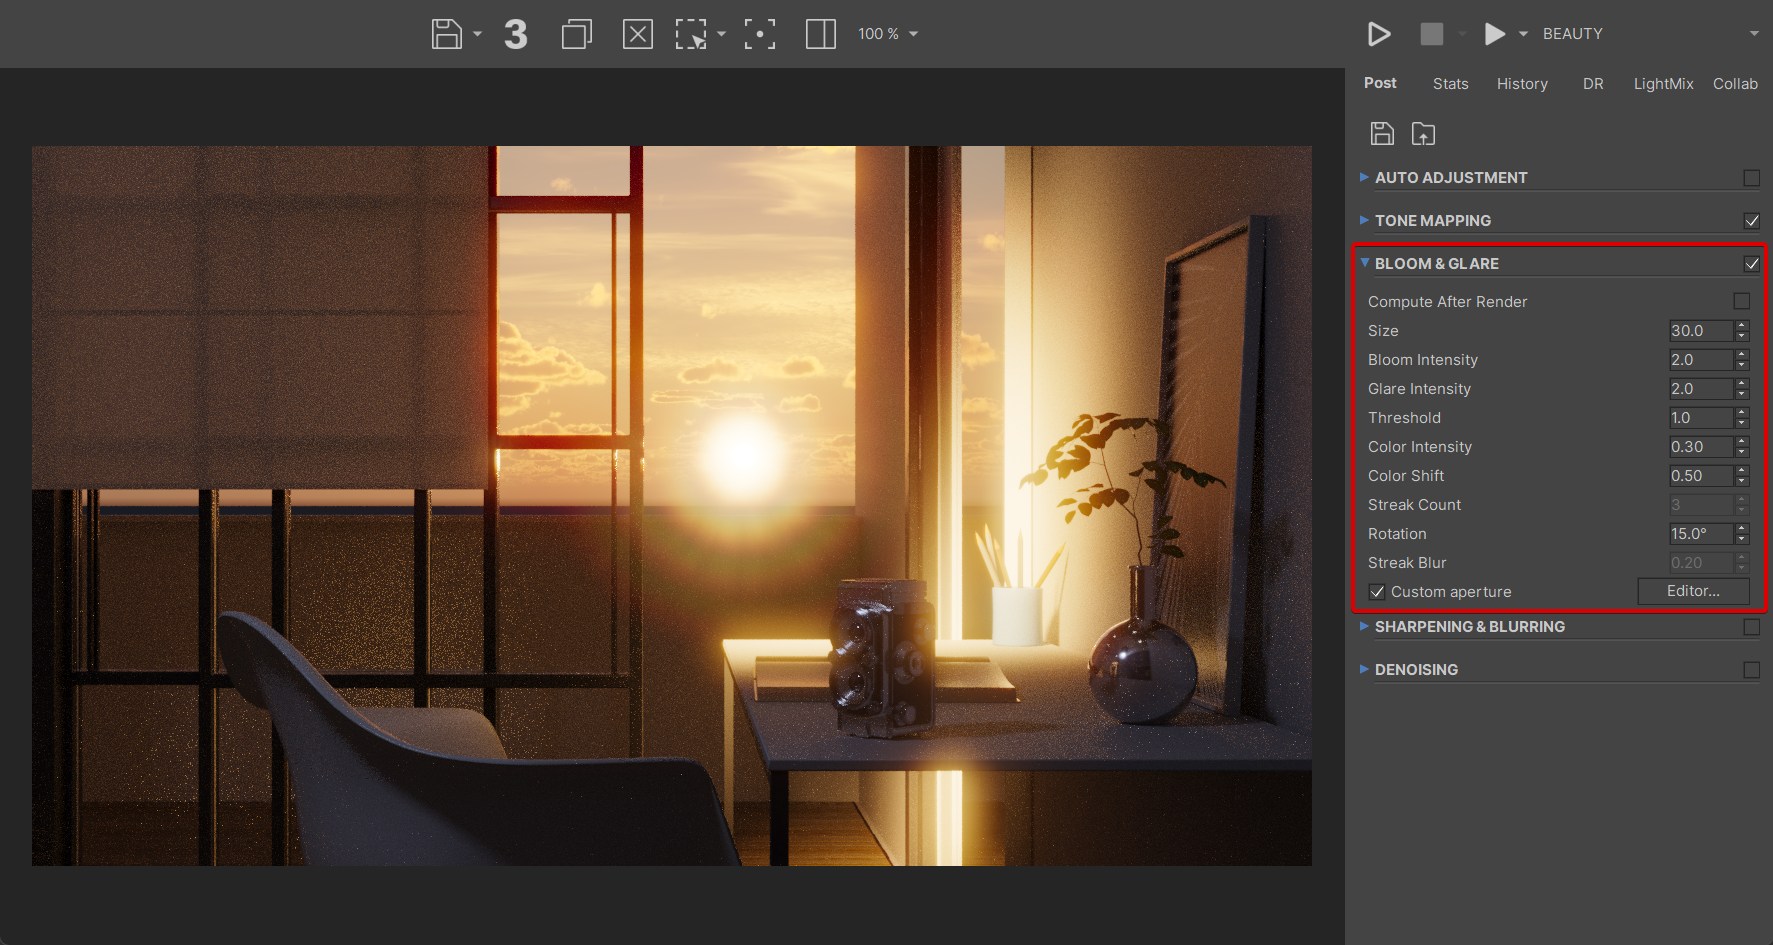
Task: Toggle the side-by-side comparison icon
Action: [x=820, y=34]
